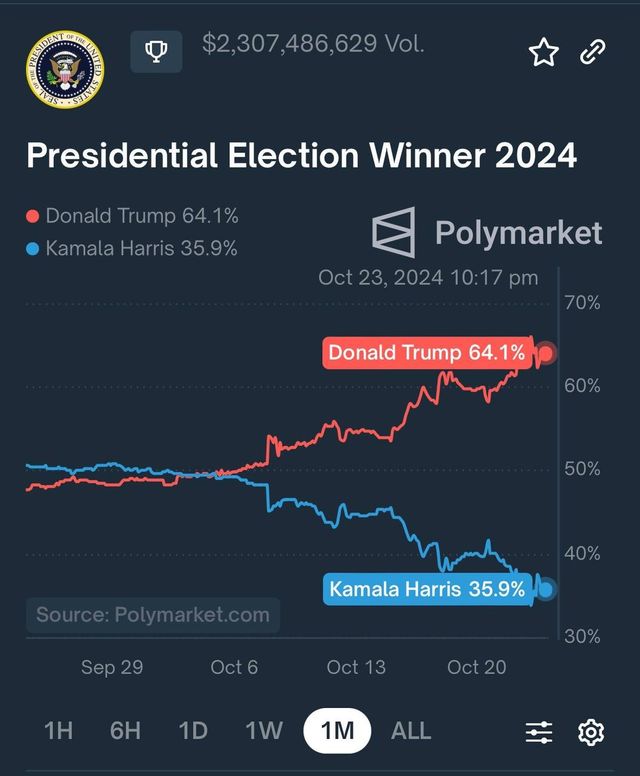The width and height of the screenshot is (640, 776).
Task: Click the Presidential seal logo
Action: (x=66, y=70)
